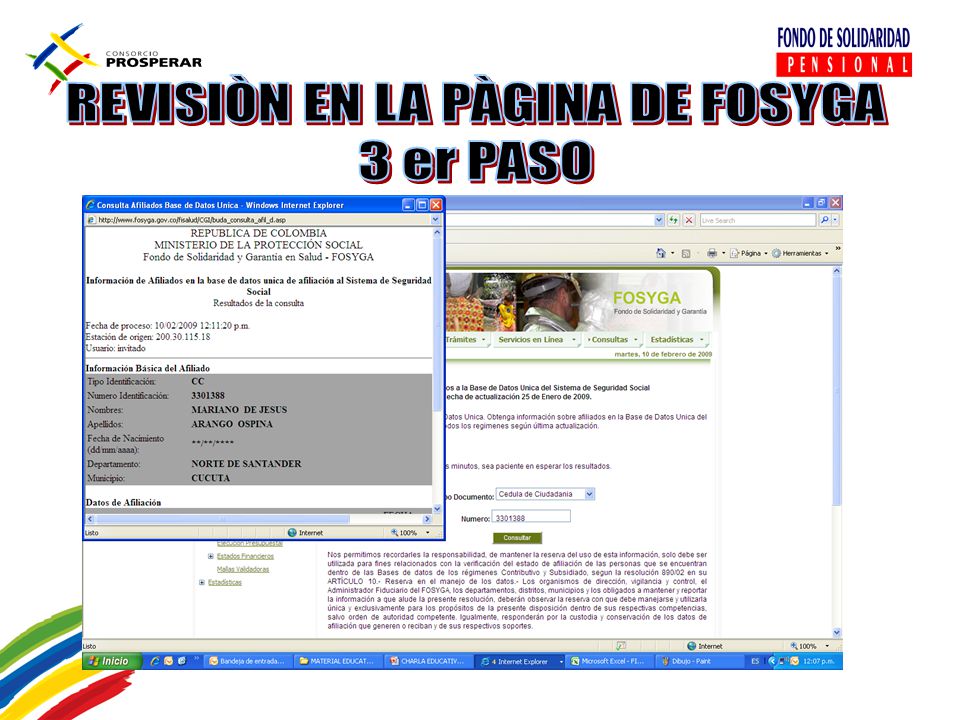The image size is (960, 720).
Task: Click the Herramientas gear icon
Action: (776, 253)
